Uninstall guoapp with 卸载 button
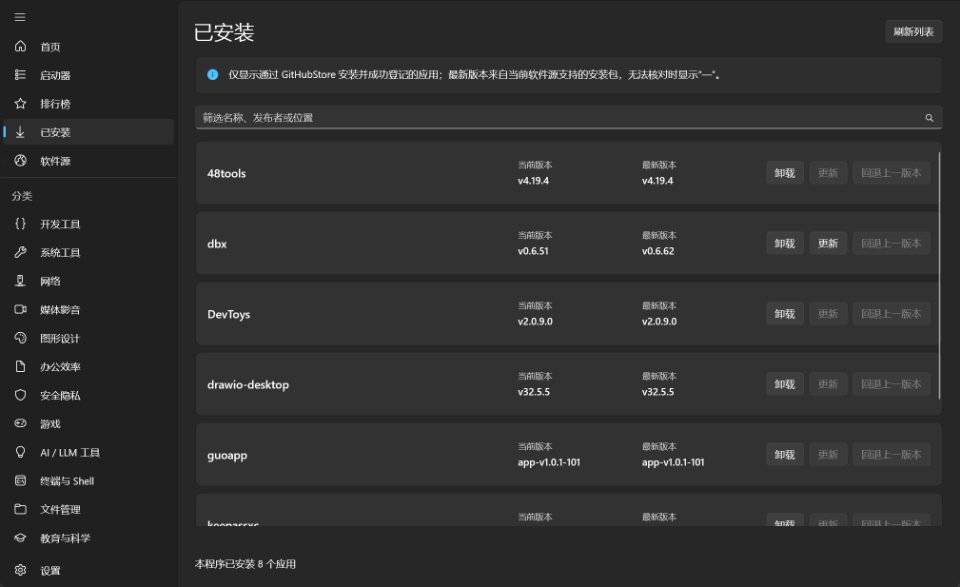The width and height of the screenshot is (960, 587). coord(785,455)
